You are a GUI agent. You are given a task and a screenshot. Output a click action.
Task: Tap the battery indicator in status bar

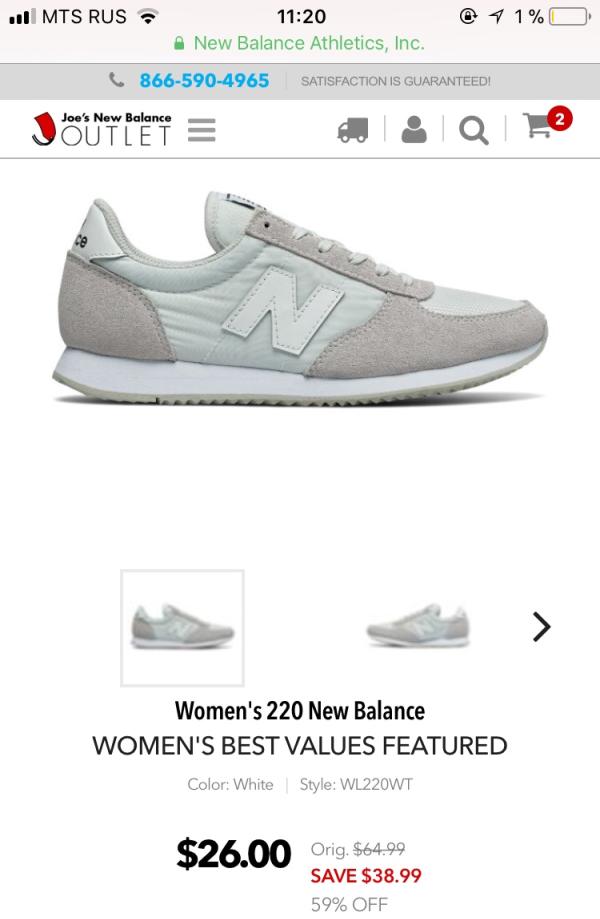570,16
